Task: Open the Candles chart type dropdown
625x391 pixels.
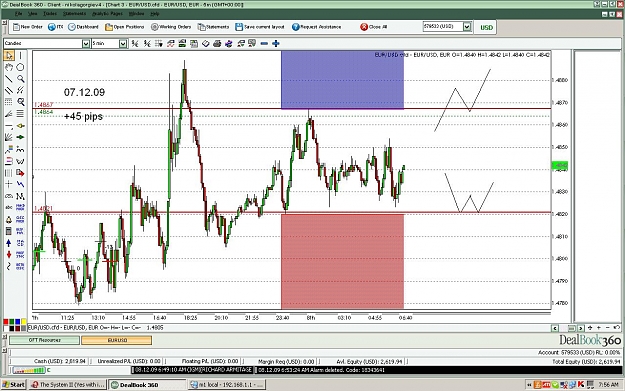Action: (x=86, y=43)
